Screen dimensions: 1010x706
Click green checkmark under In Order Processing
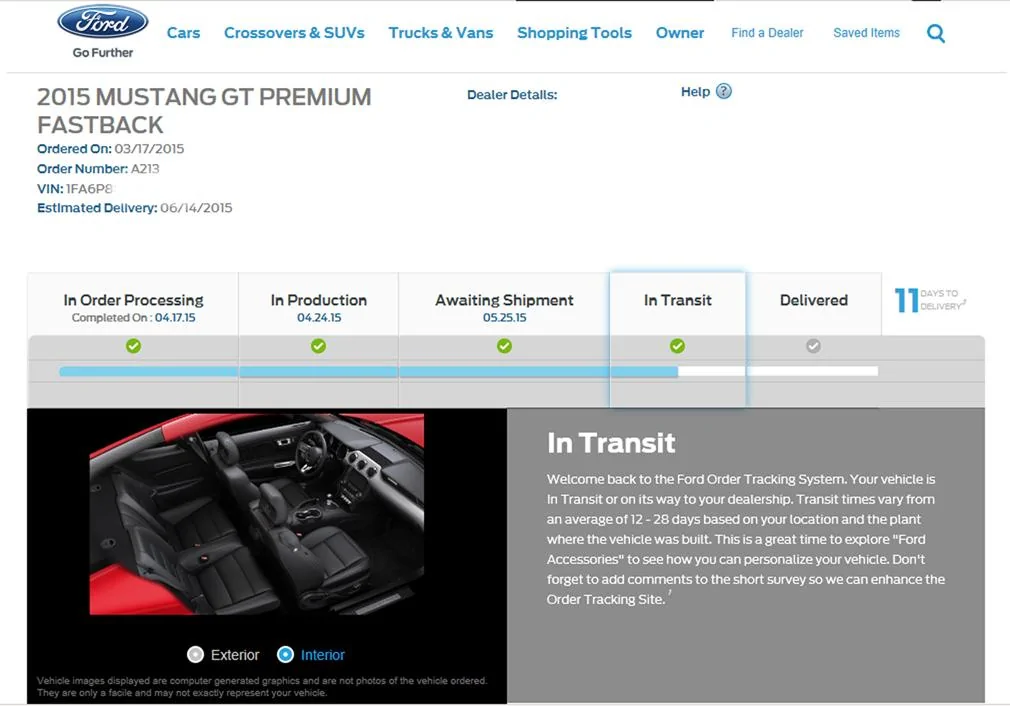click(133, 346)
